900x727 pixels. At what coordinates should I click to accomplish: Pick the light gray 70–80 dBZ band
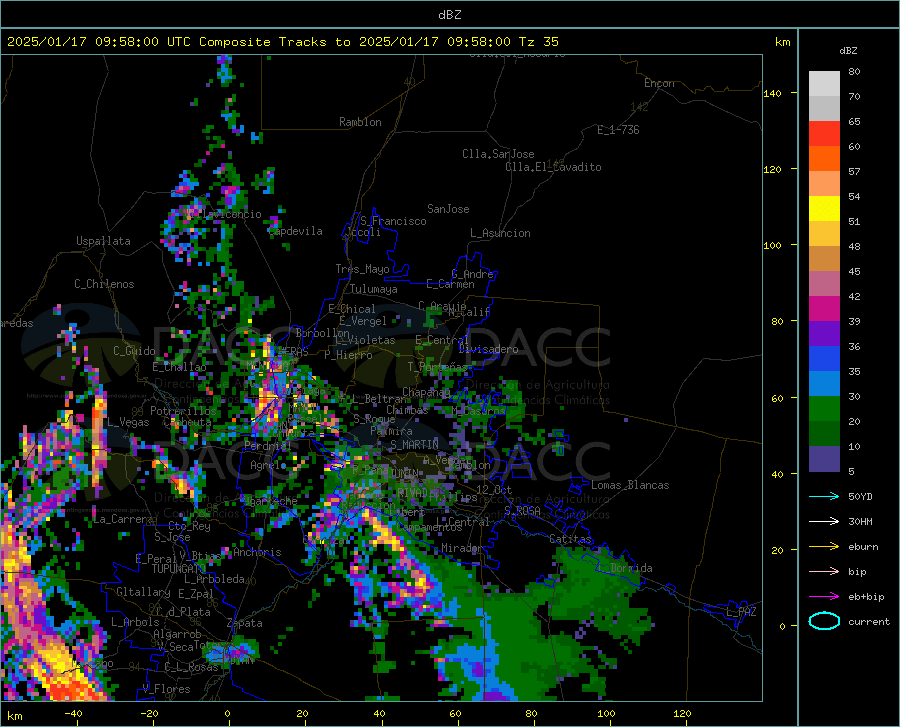pyautogui.click(x=824, y=84)
